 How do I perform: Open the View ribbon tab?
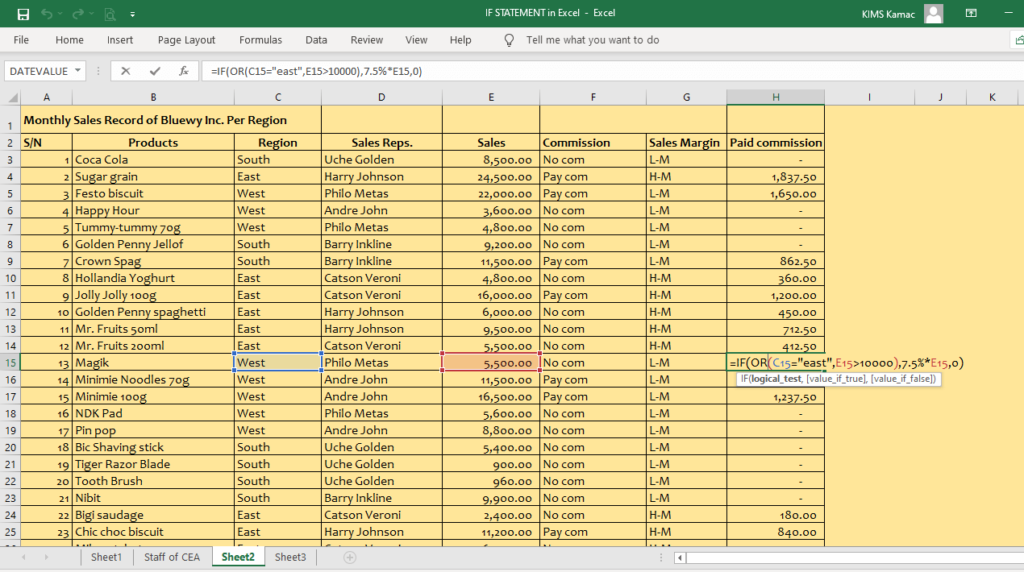coord(416,40)
